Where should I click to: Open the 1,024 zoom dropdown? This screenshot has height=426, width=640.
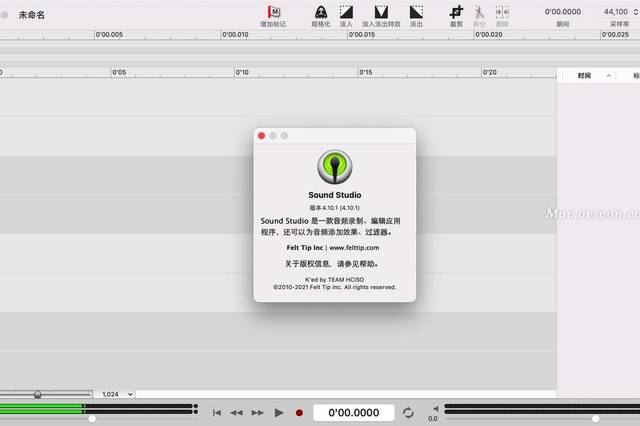pos(117,394)
